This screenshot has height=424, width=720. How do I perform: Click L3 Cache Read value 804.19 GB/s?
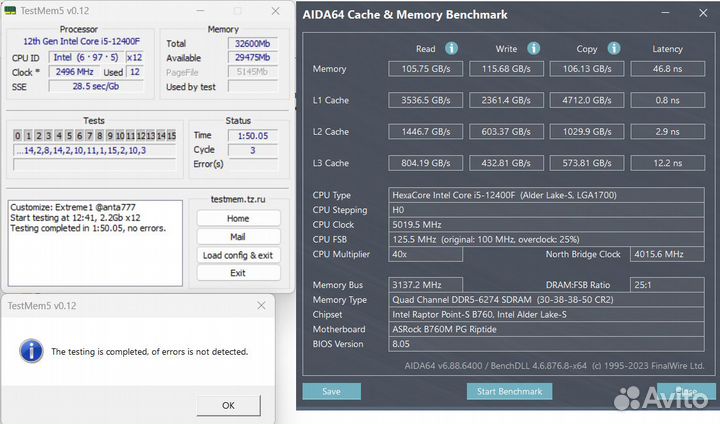pos(426,163)
